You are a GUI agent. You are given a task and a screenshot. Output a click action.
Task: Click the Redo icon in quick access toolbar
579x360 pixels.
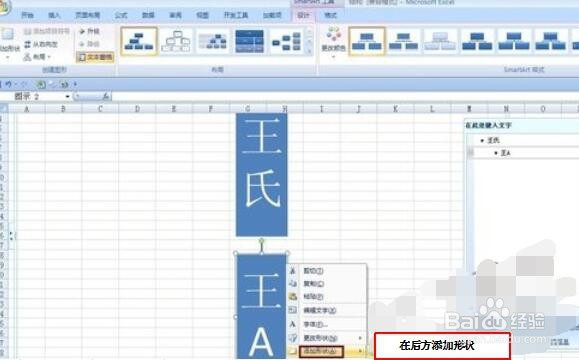point(24,84)
